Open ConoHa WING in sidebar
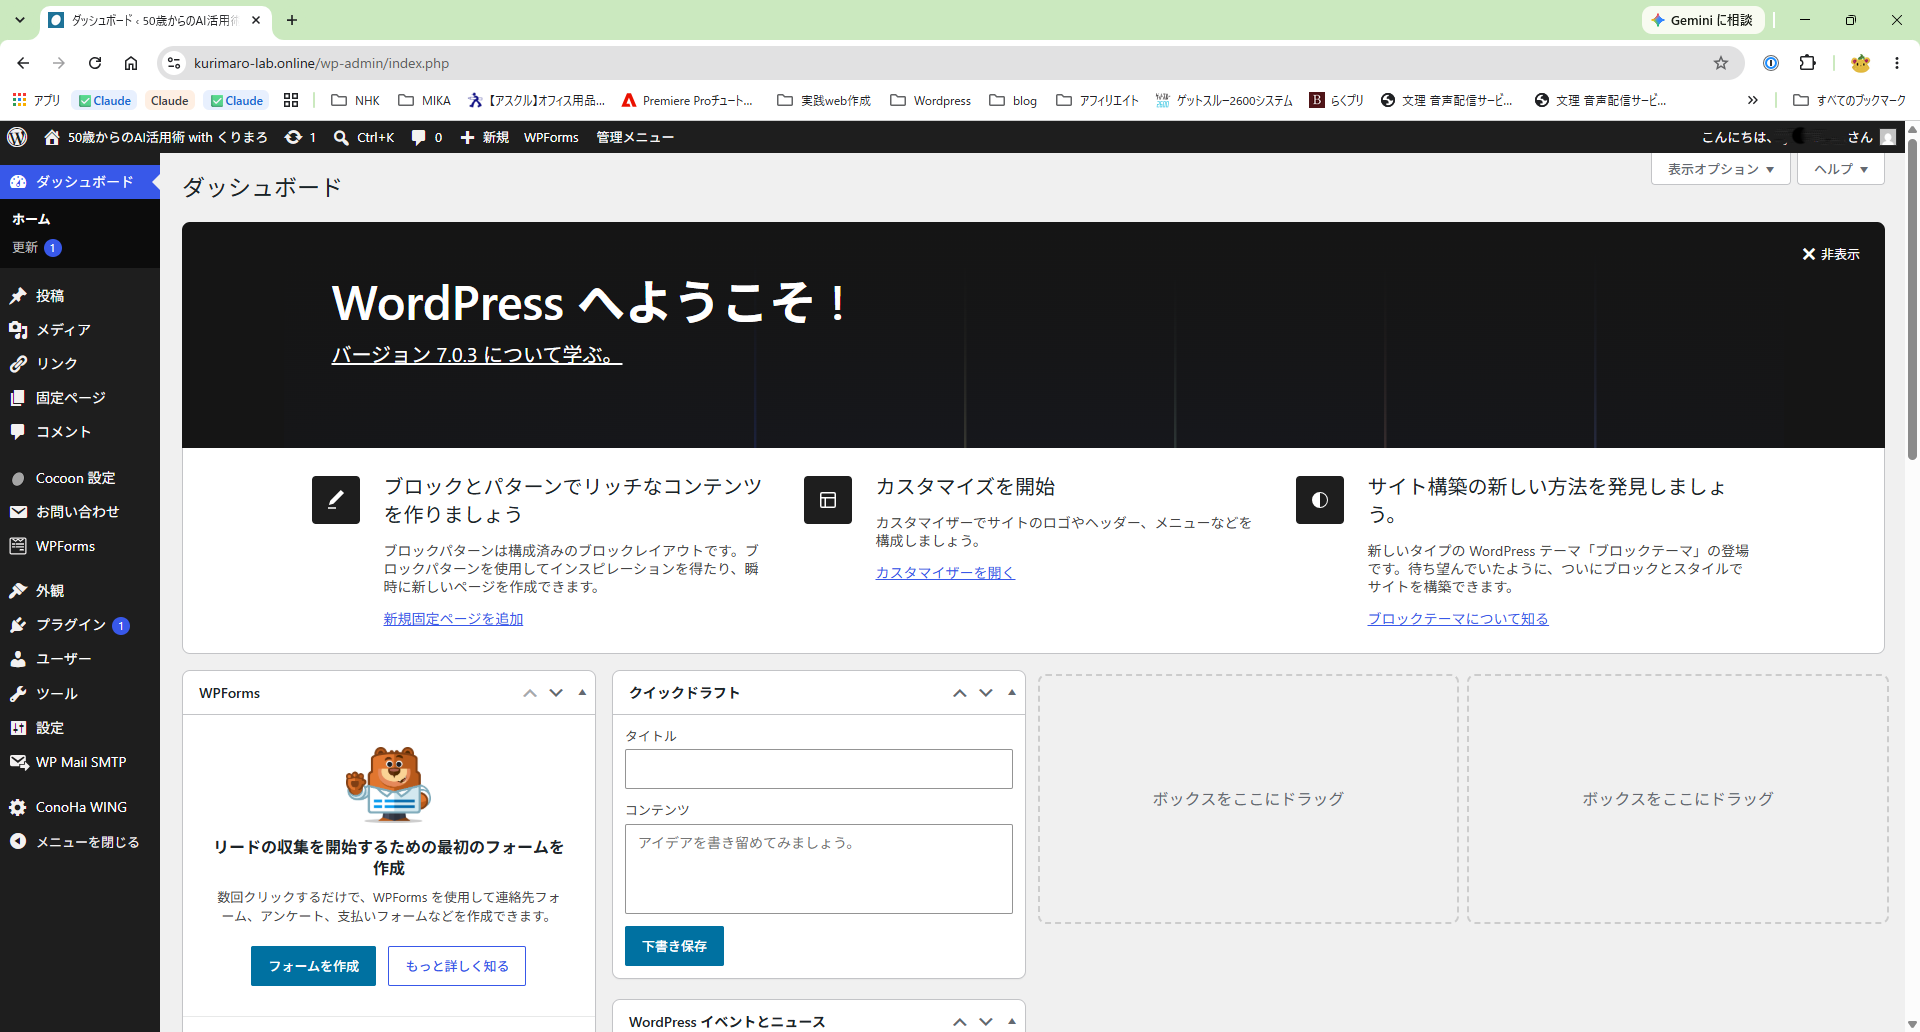1920x1032 pixels. tap(80, 807)
